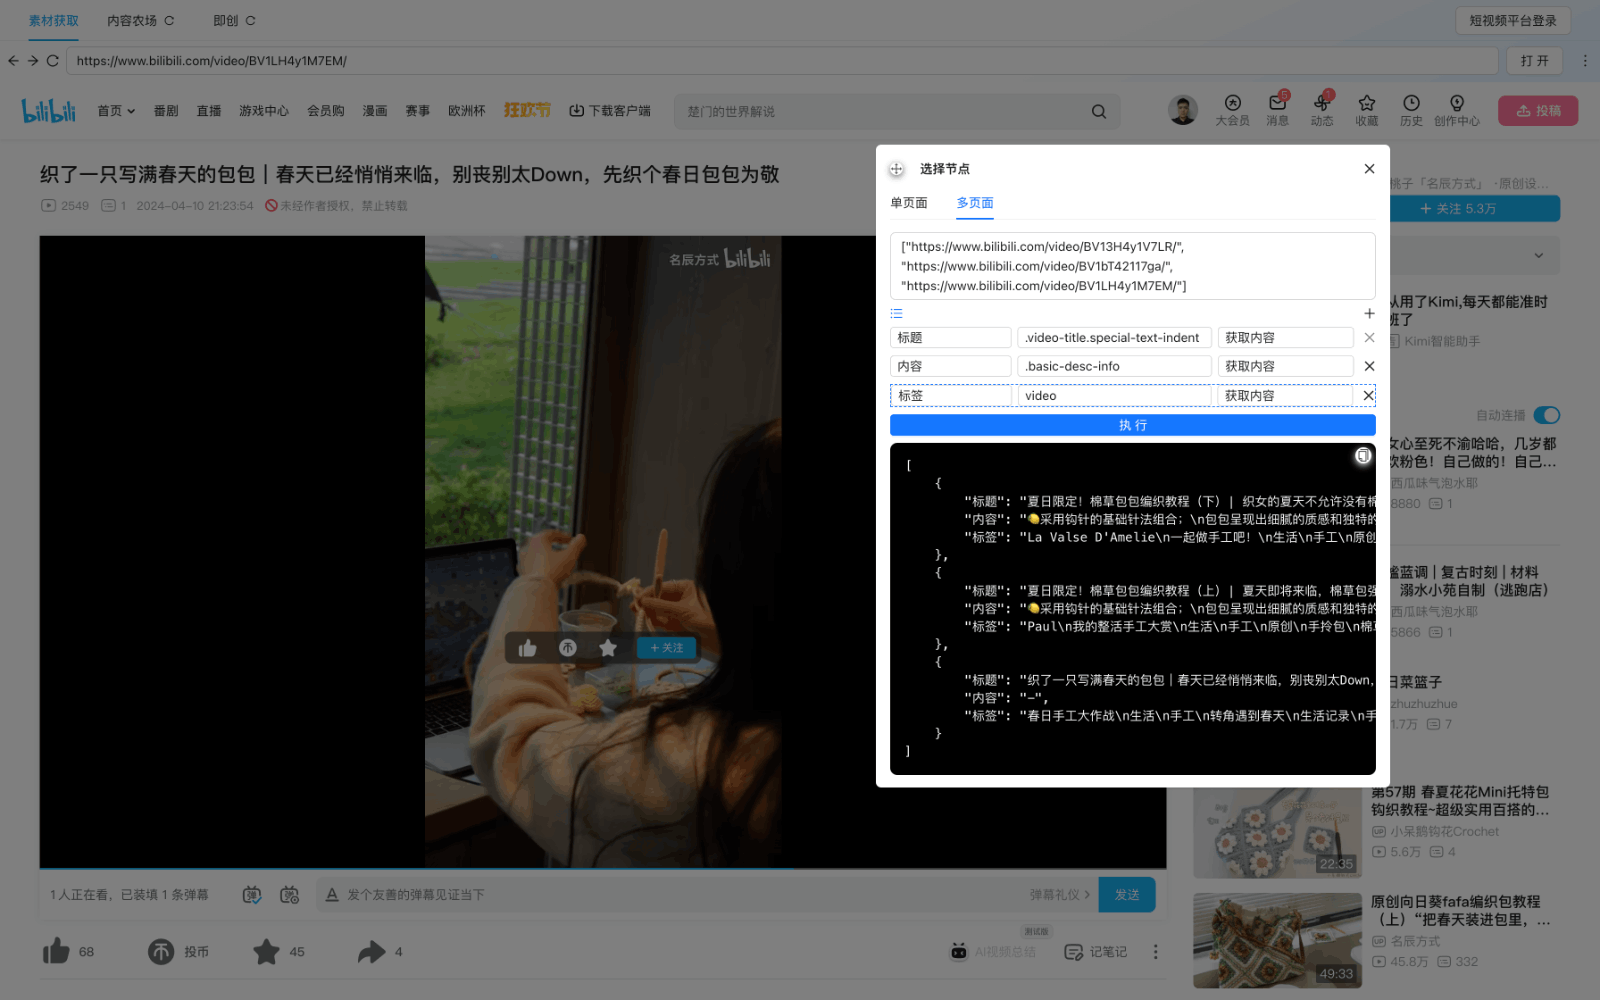
Task: Add a new node row with plus icon
Action: [x=1369, y=314]
